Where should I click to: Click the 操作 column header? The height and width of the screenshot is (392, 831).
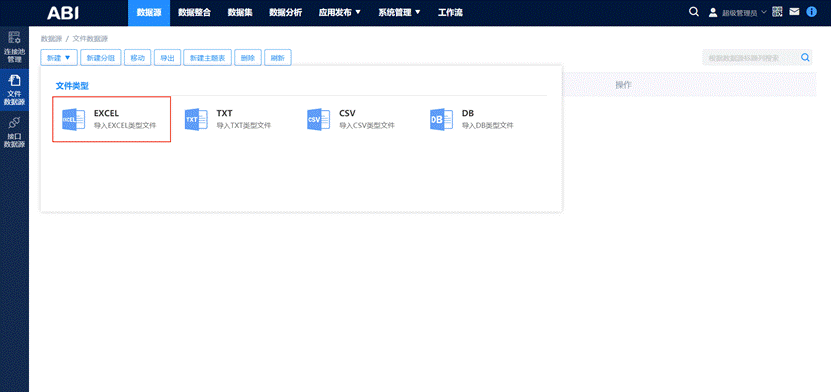click(x=623, y=85)
